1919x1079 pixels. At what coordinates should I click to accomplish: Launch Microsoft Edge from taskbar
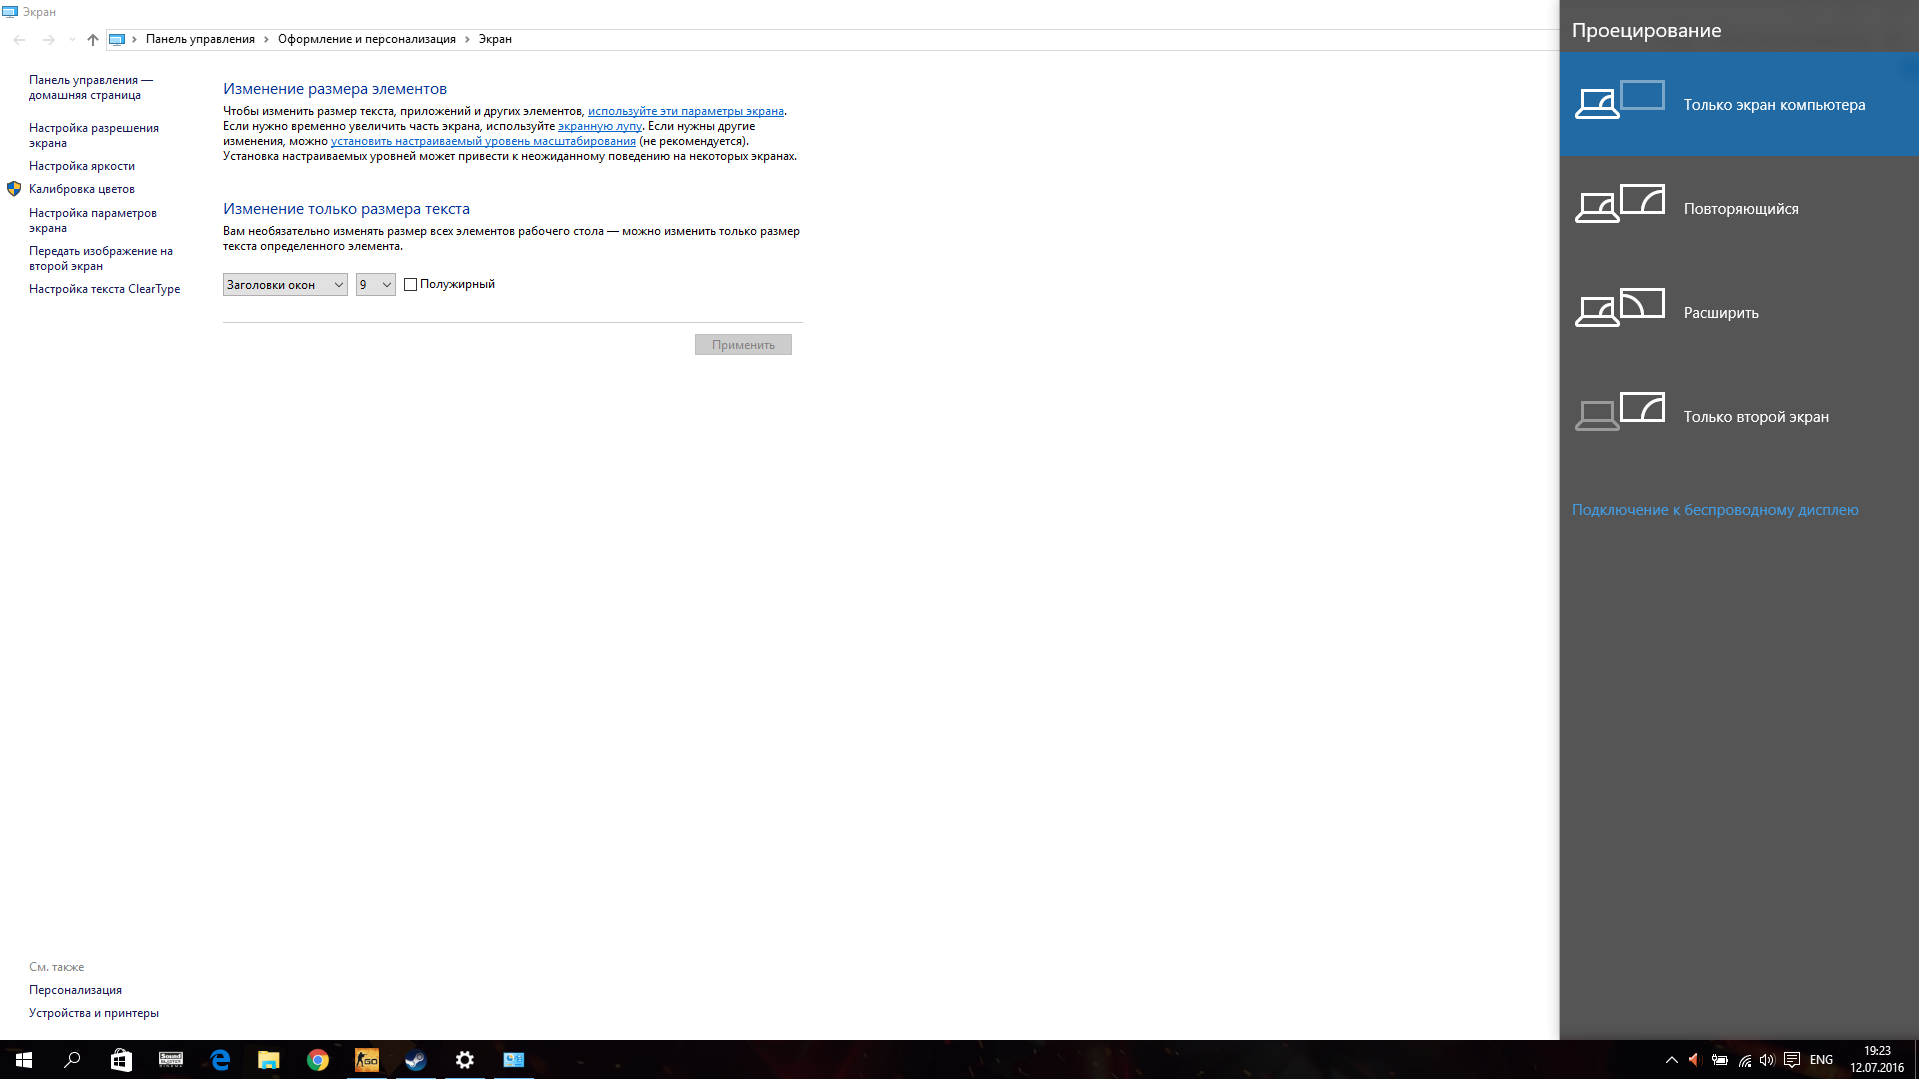point(220,1060)
